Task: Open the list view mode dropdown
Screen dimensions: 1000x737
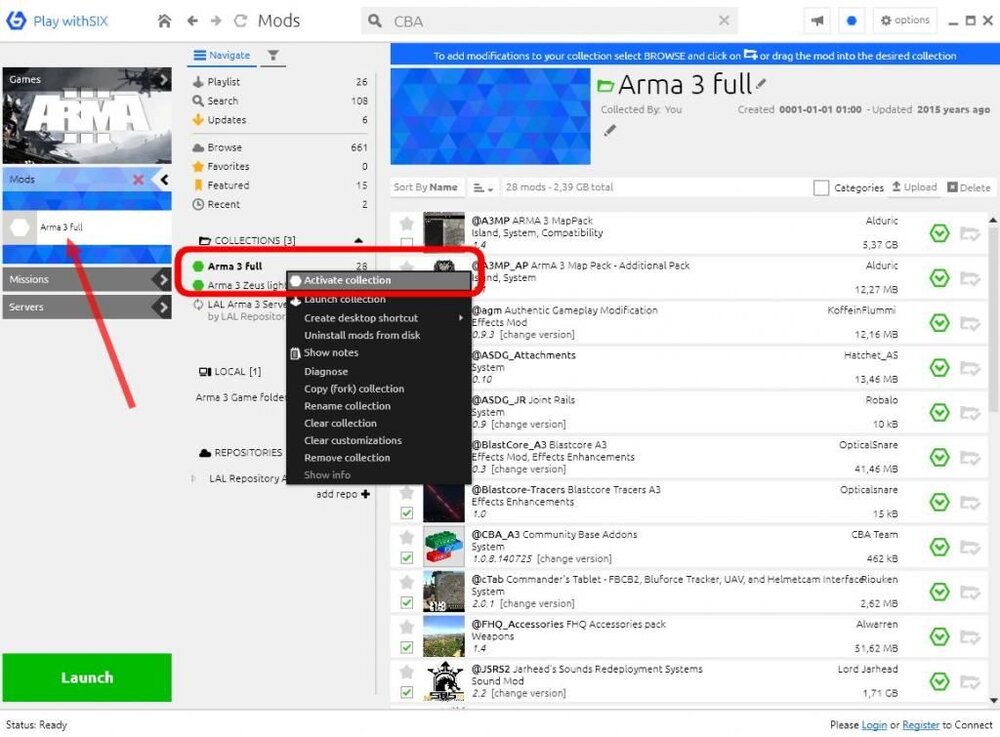Action: tap(483, 188)
